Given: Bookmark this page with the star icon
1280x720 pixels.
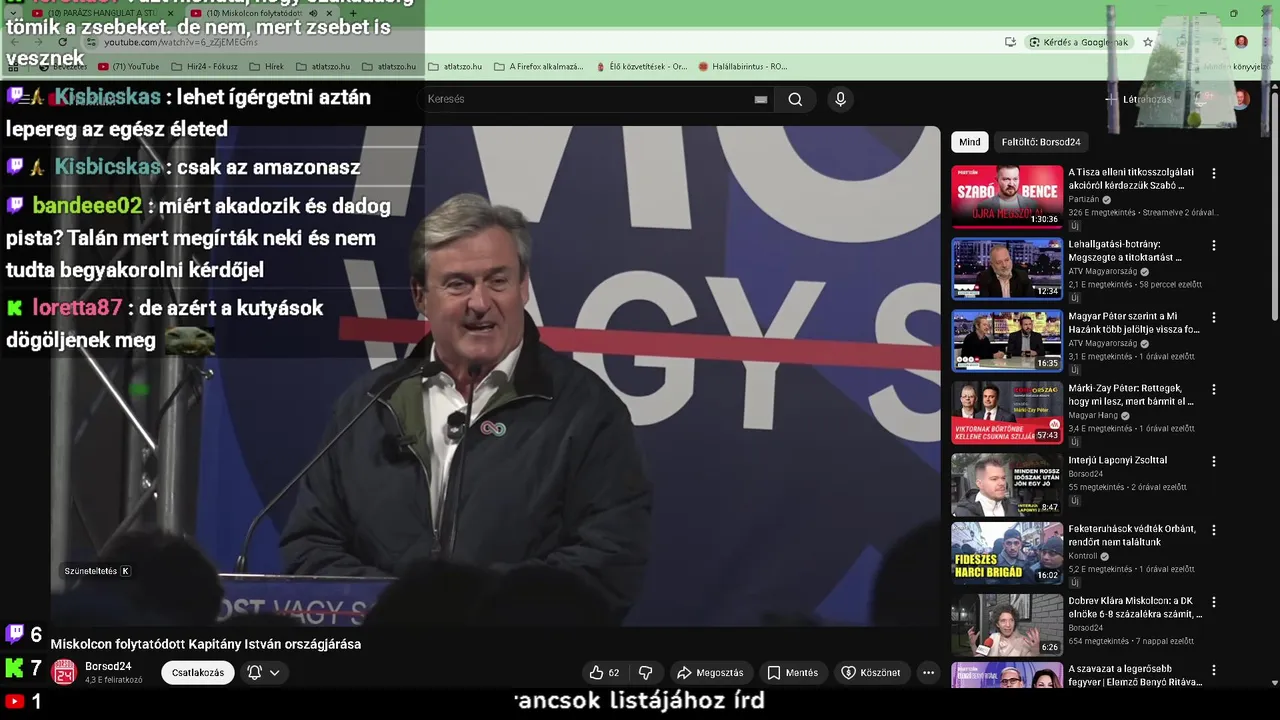Looking at the screenshot, I should point(1148,42).
